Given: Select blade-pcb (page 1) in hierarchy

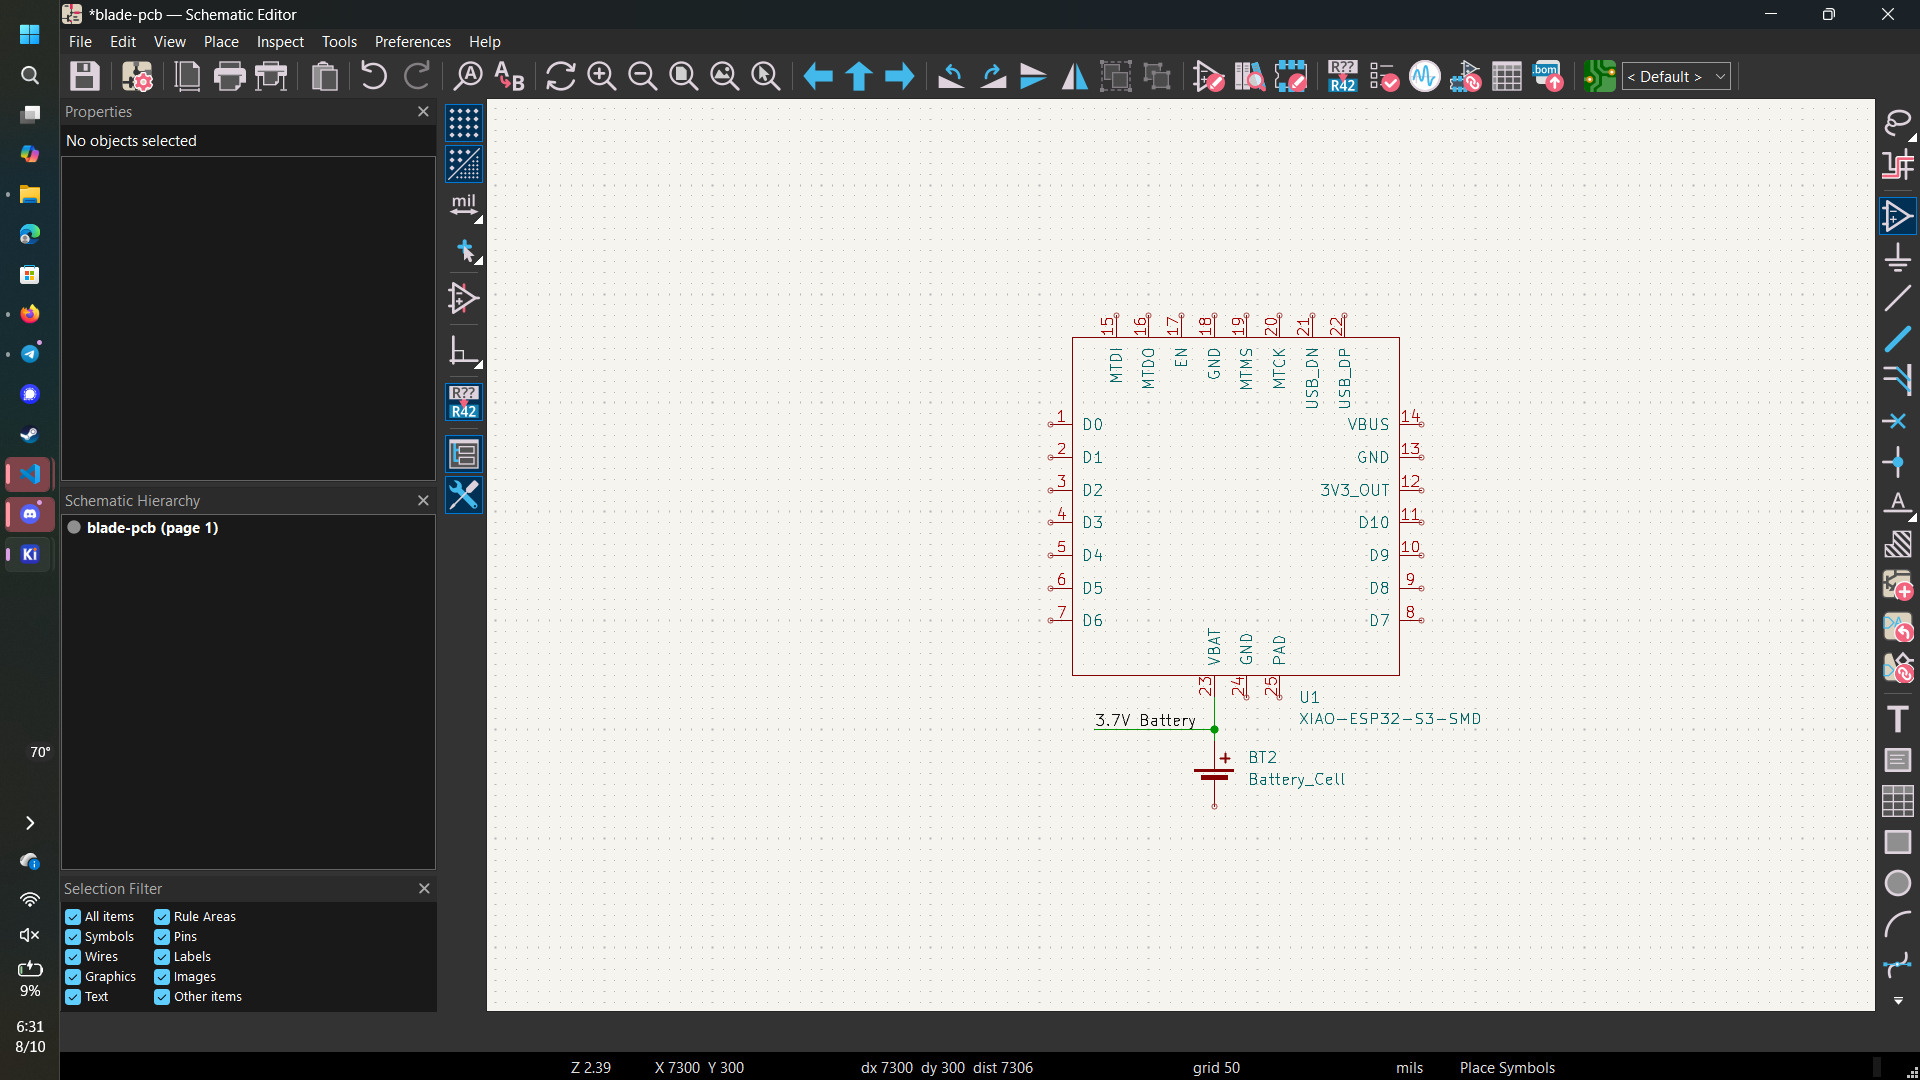Looking at the screenshot, I should (x=152, y=528).
